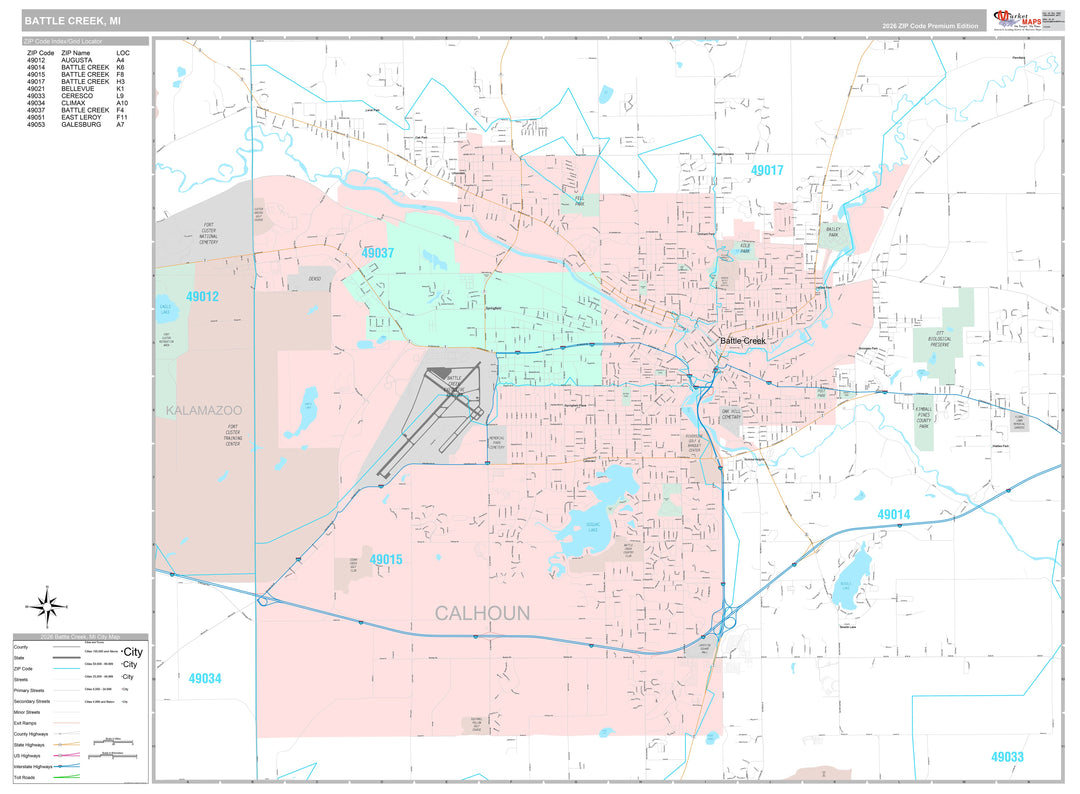Screen dimensions: 1080x794
Task: Click the green Toll Roads line swatch
Action: 67,777
